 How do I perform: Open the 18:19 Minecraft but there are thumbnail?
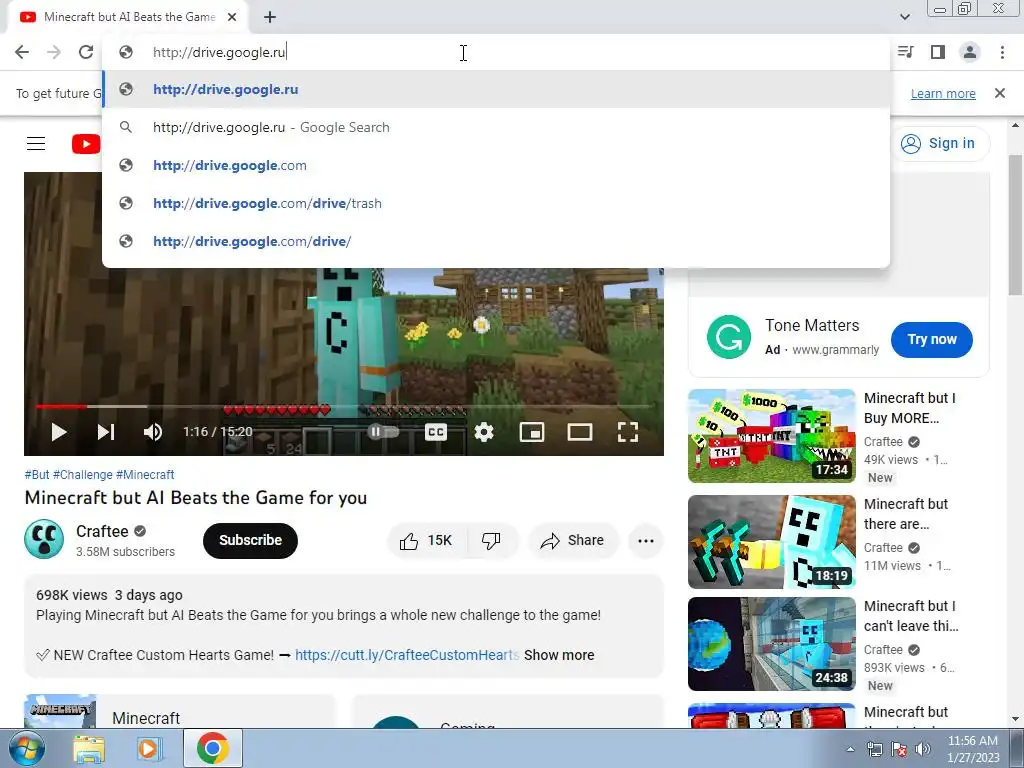tap(771, 541)
